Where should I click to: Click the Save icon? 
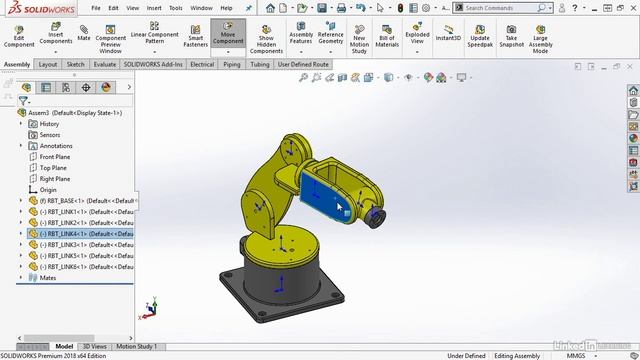pyautogui.click(x=322, y=8)
